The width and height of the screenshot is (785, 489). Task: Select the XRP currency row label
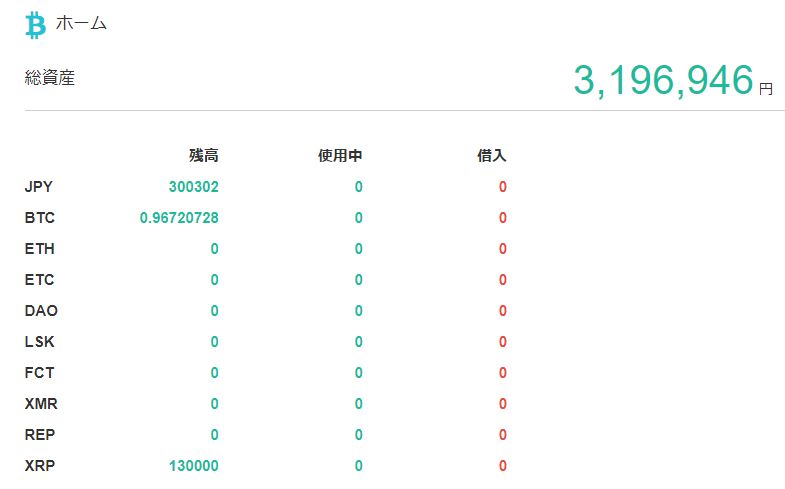click(x=39, y=466)
